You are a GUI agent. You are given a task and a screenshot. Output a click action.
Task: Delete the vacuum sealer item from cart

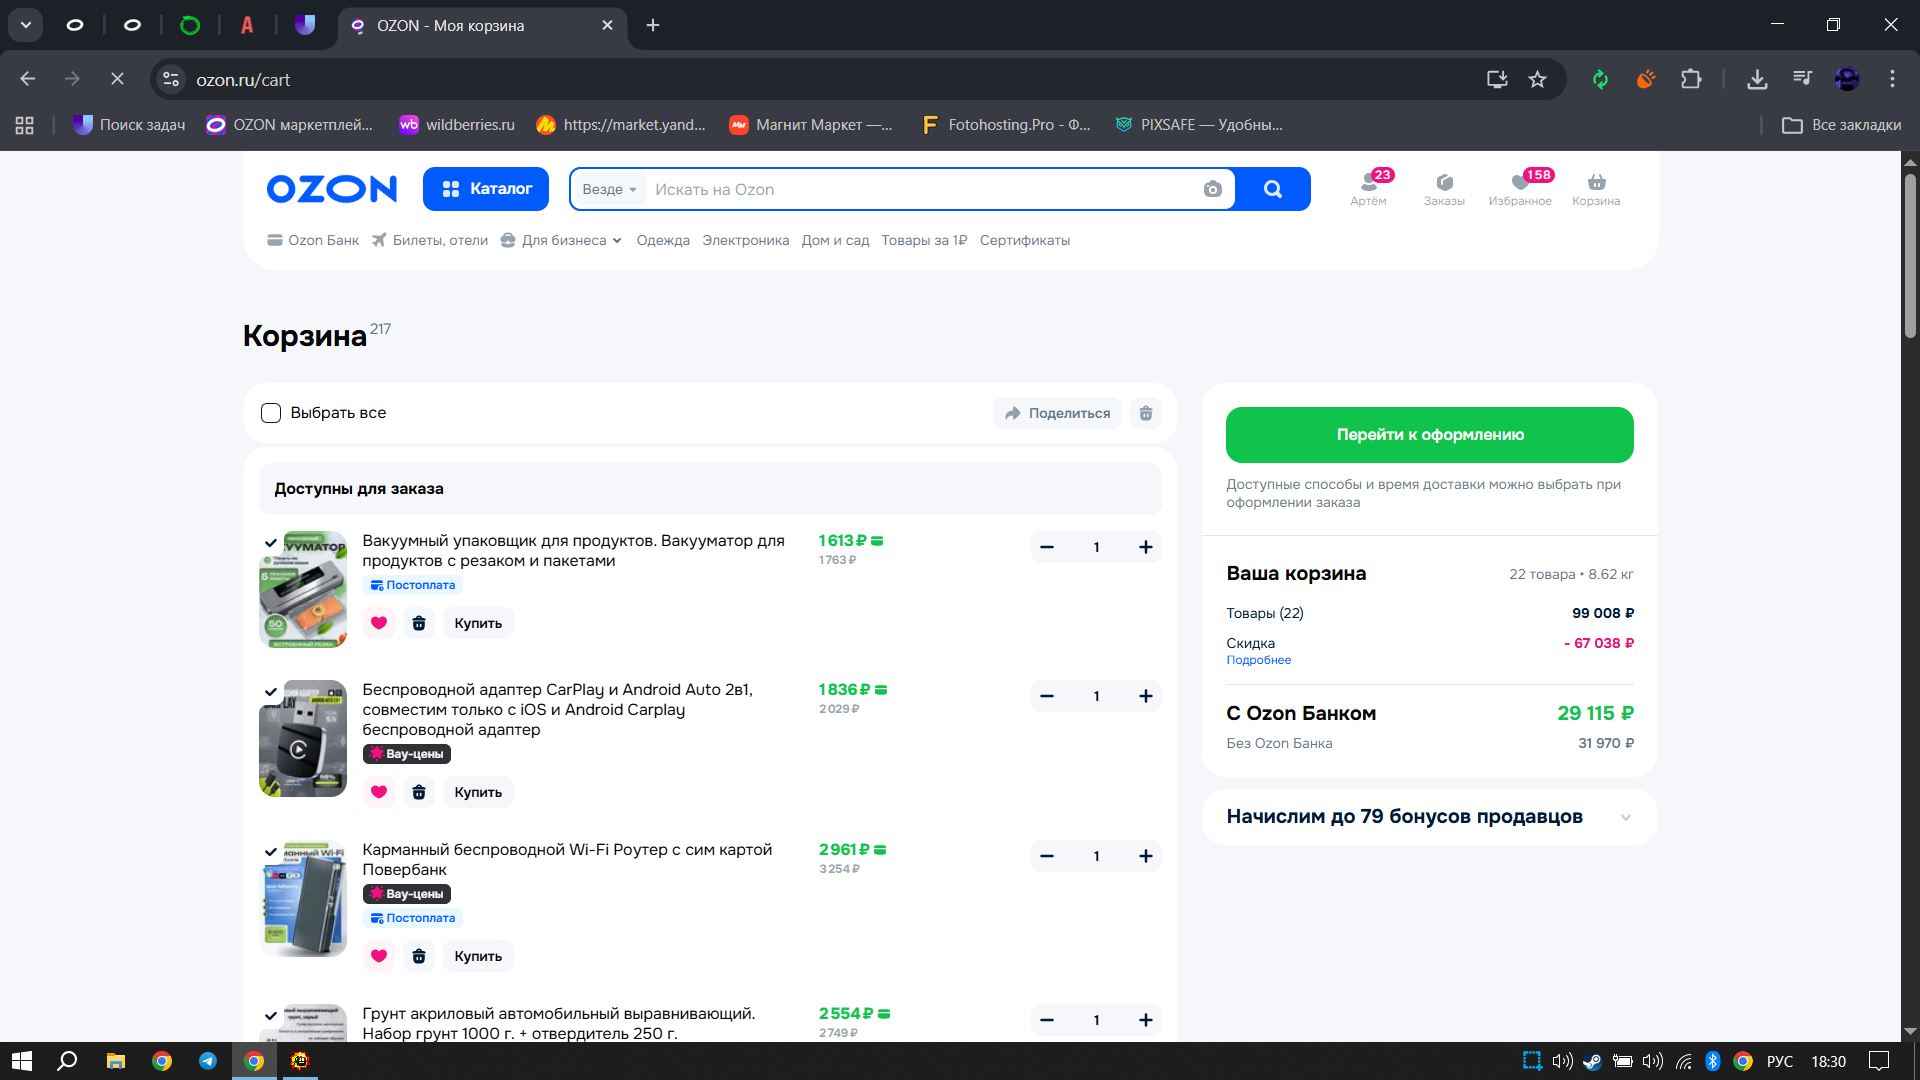[x=419, y=623]
